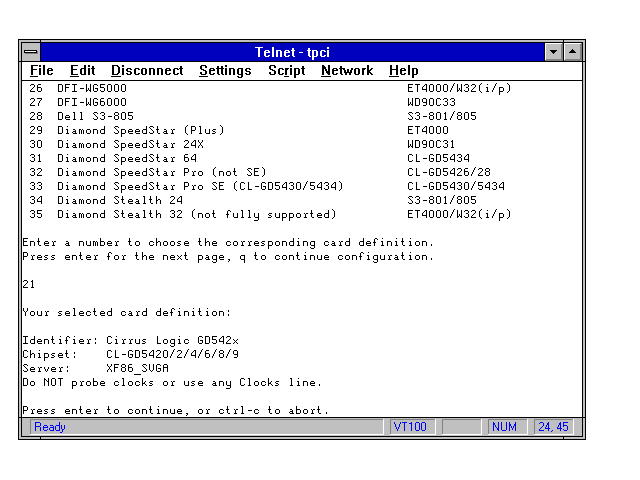Click the Press enter to continue prompt
640x480 pixels.
click(175, 410)
